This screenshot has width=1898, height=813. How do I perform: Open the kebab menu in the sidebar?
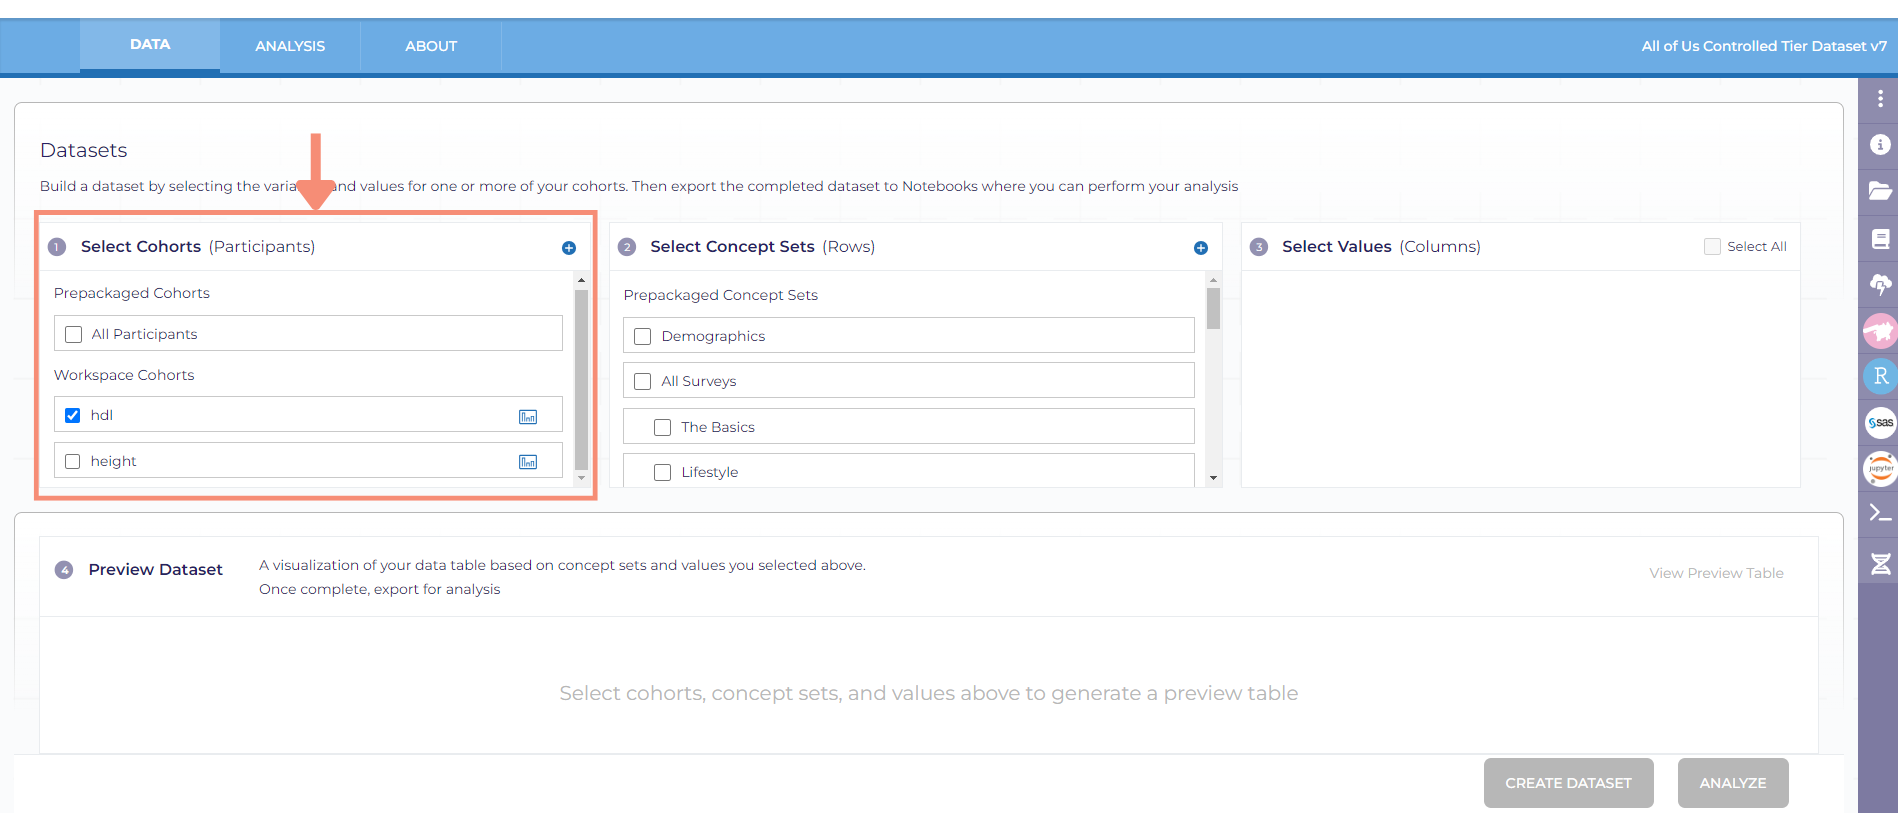point(1880,99)
